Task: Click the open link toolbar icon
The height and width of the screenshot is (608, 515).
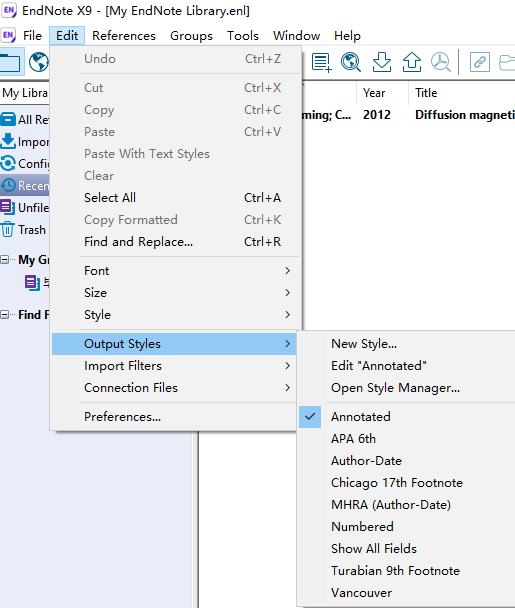Action: (480, 62)
